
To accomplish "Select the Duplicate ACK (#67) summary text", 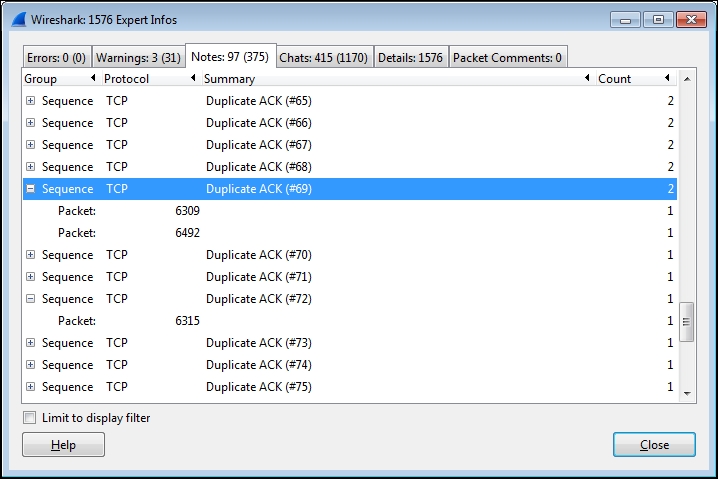I will point(259,145).
